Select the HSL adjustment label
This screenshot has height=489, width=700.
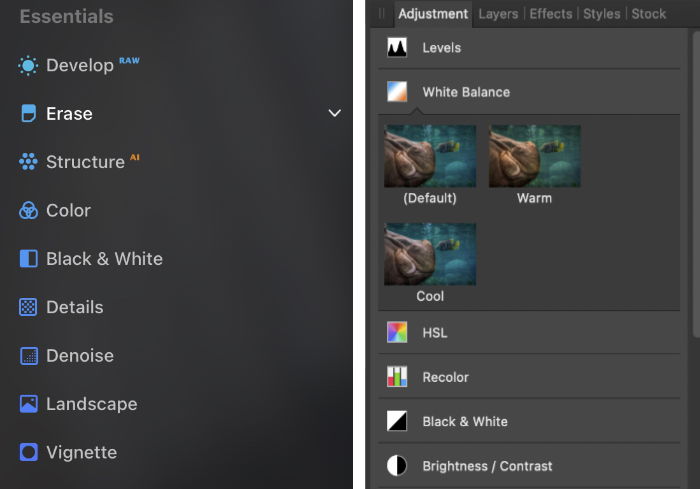point(435,333)
